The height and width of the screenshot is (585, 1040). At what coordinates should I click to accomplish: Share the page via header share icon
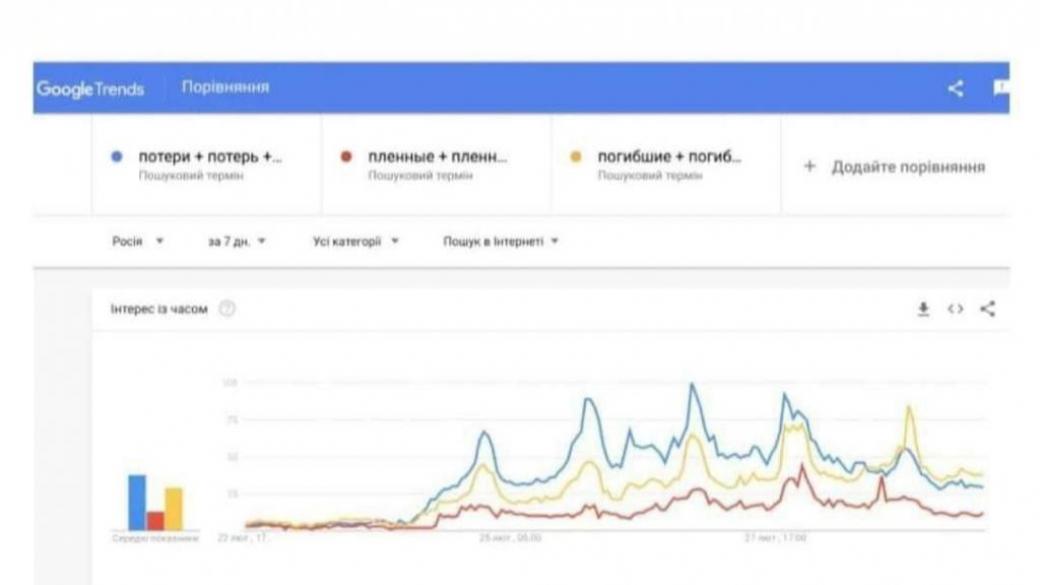coord(956,89)
